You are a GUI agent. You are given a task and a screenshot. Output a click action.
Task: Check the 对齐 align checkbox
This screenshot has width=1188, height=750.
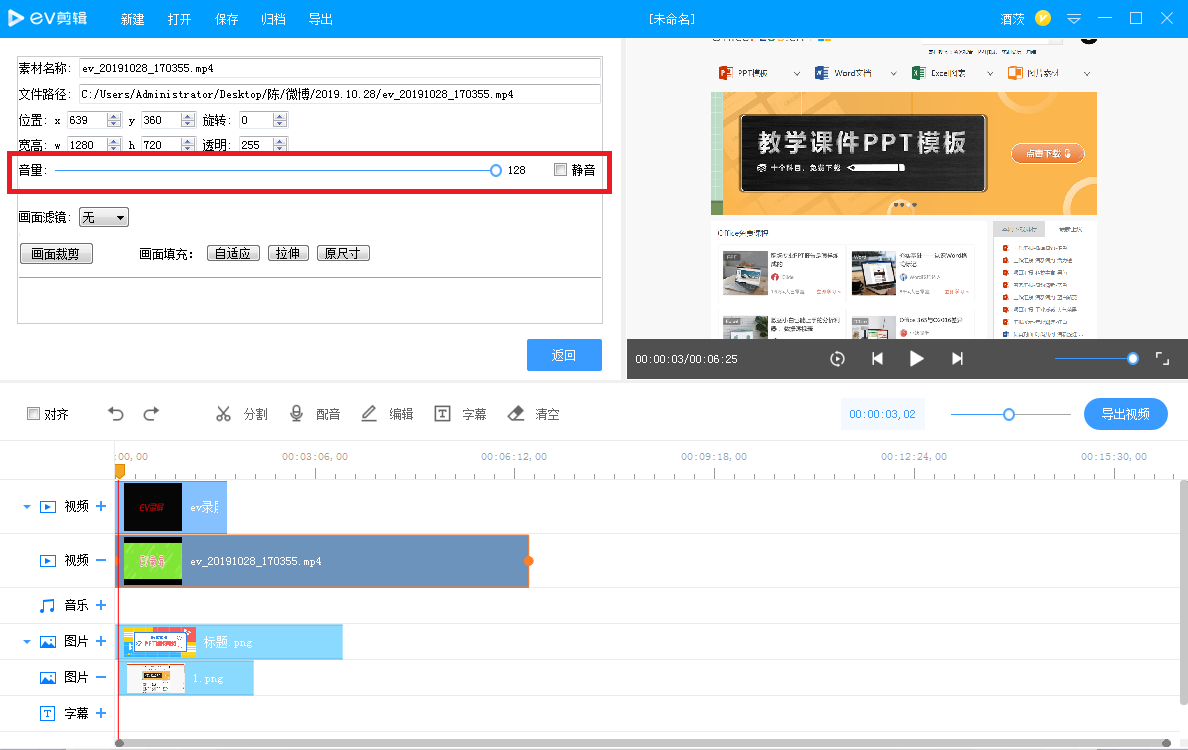click(x=33, y=414)
